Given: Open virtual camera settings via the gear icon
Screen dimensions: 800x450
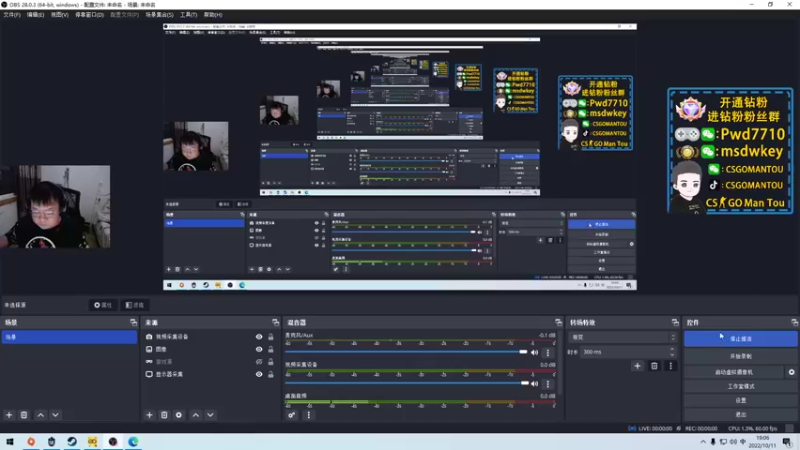Looking at the screenshot, I should [x=791, y=372].
